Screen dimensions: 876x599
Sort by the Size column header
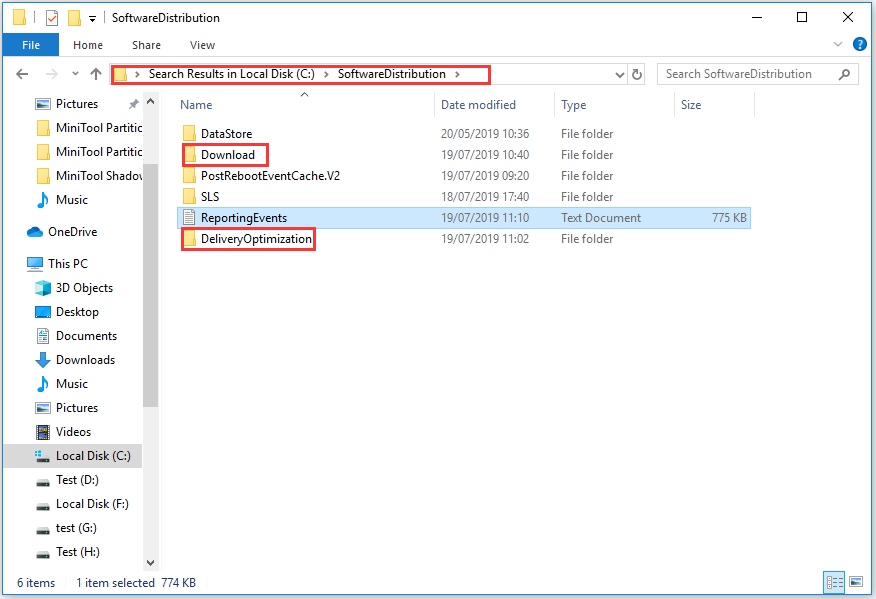pyautogui.click(x=691, y=105)
